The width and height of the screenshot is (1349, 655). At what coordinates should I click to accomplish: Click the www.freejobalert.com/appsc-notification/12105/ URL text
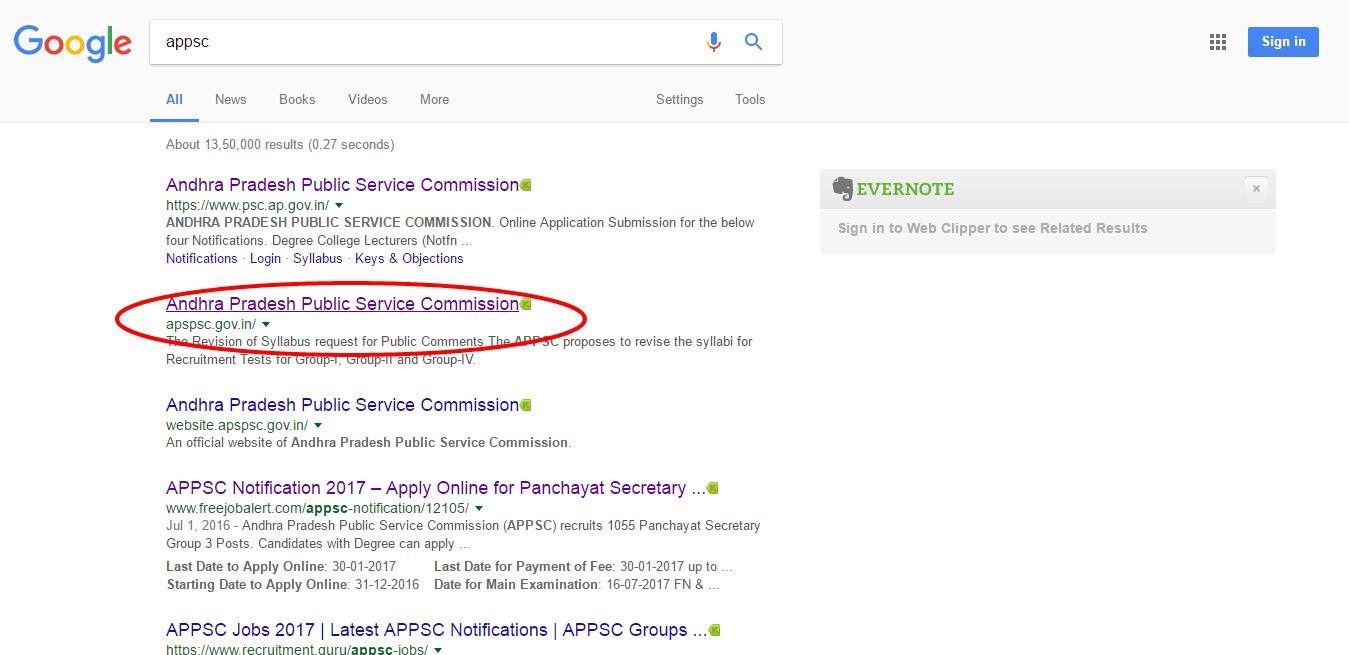click(317, 508)
